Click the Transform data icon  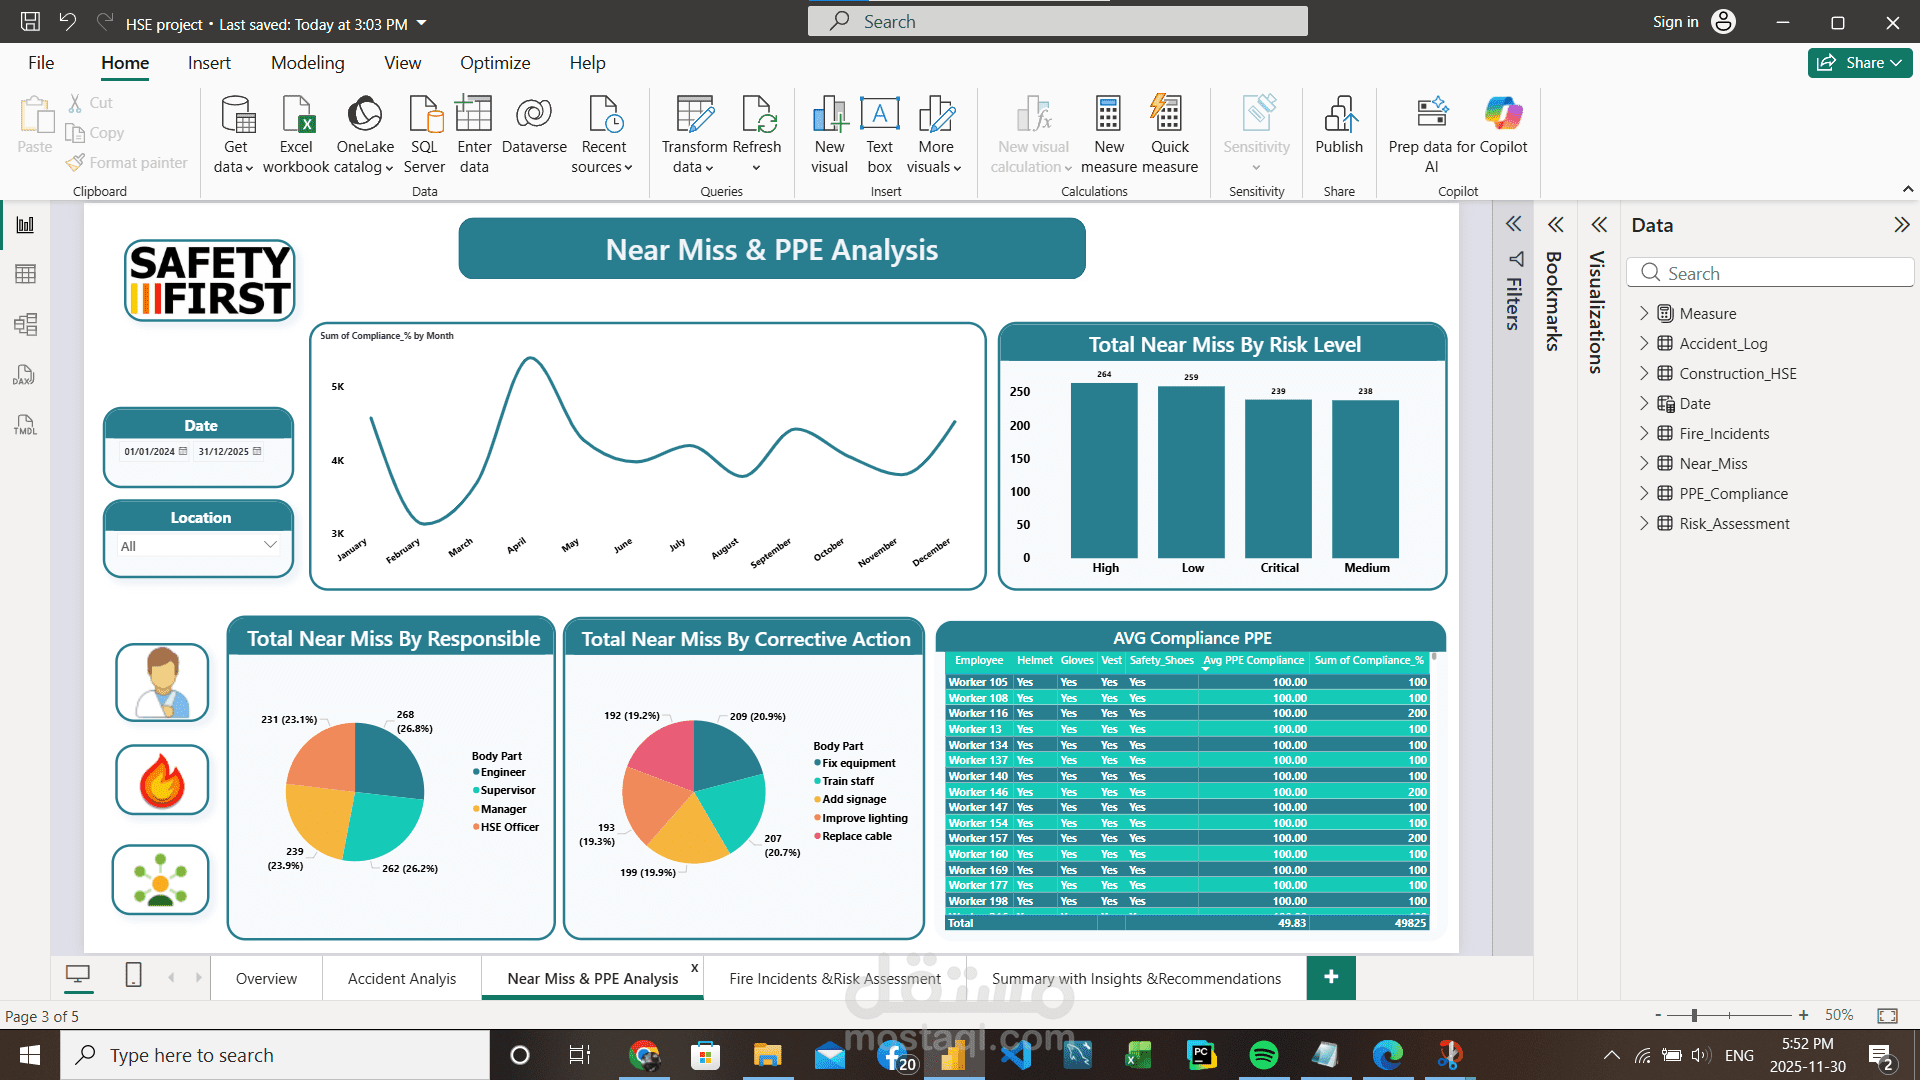coord(694,116)
